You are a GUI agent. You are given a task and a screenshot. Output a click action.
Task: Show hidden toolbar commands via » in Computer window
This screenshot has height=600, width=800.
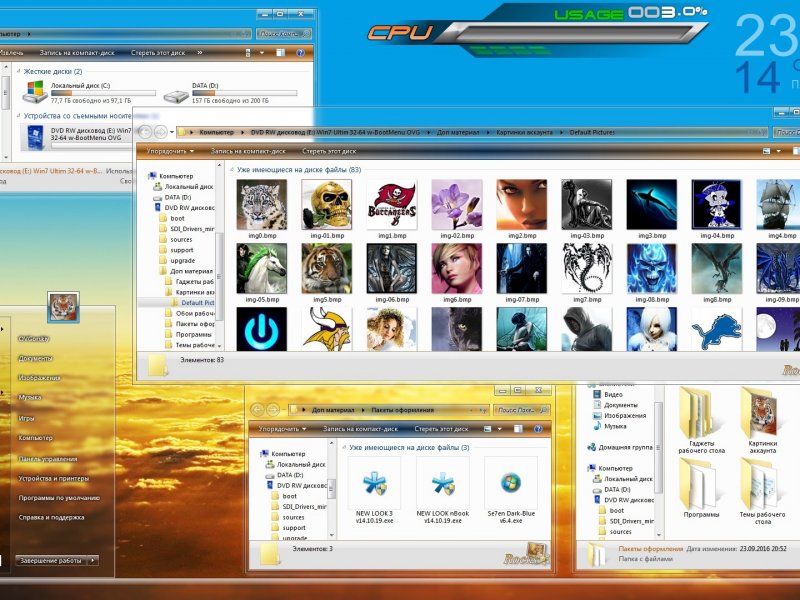(x=199, y=53)
